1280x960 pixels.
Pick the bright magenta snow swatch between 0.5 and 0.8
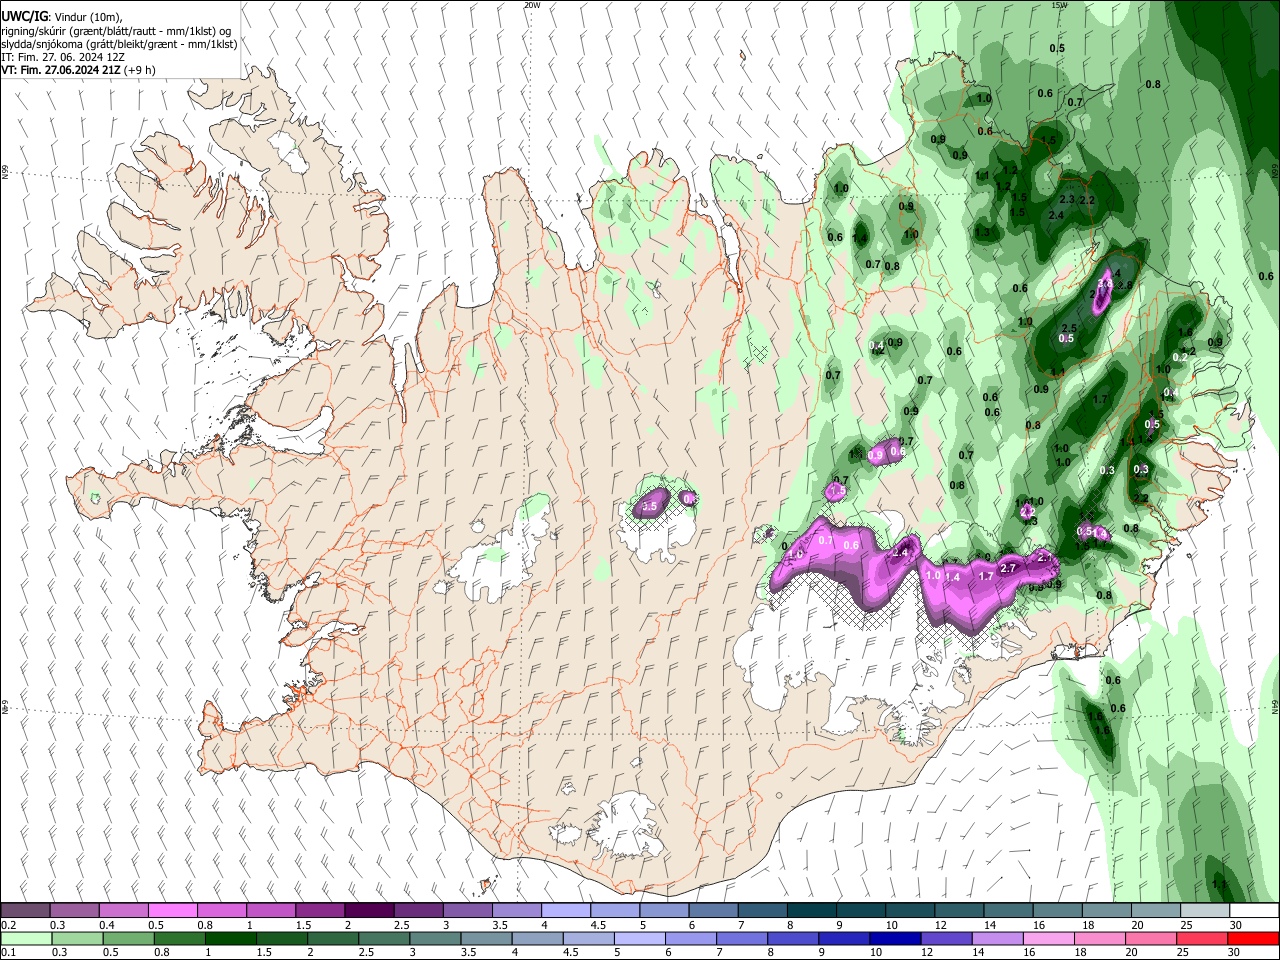pos(172,910)
